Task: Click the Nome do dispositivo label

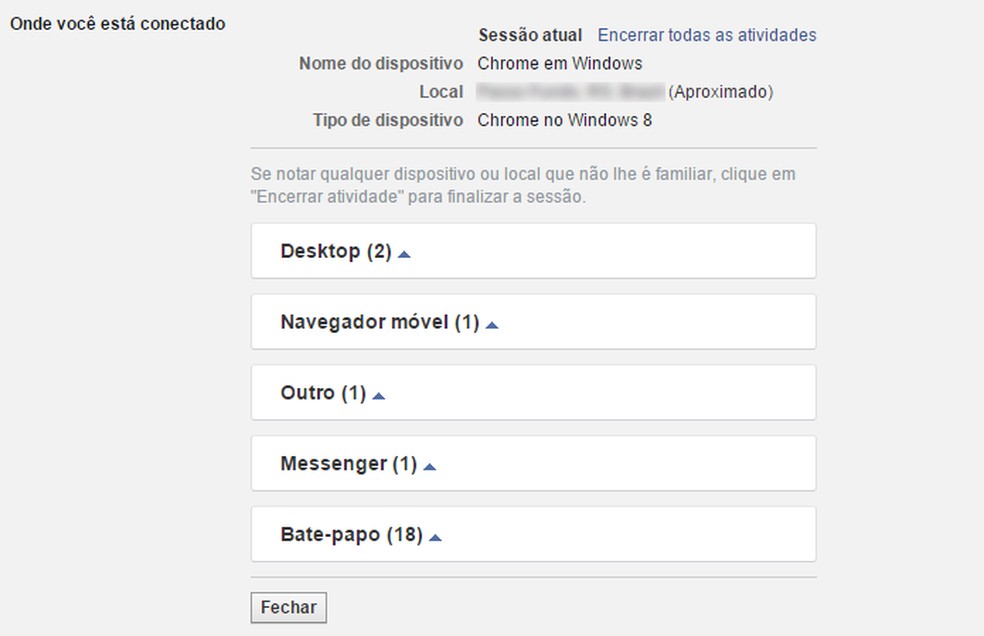Action: [381, 64]
